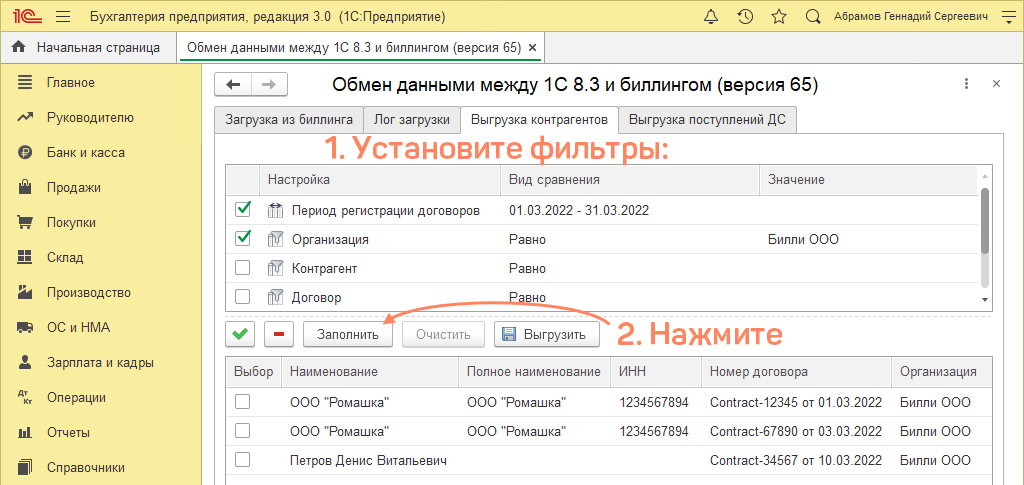The image size is (1024, 485).
Task: Open the history clock icon
Action: [745, 17]
